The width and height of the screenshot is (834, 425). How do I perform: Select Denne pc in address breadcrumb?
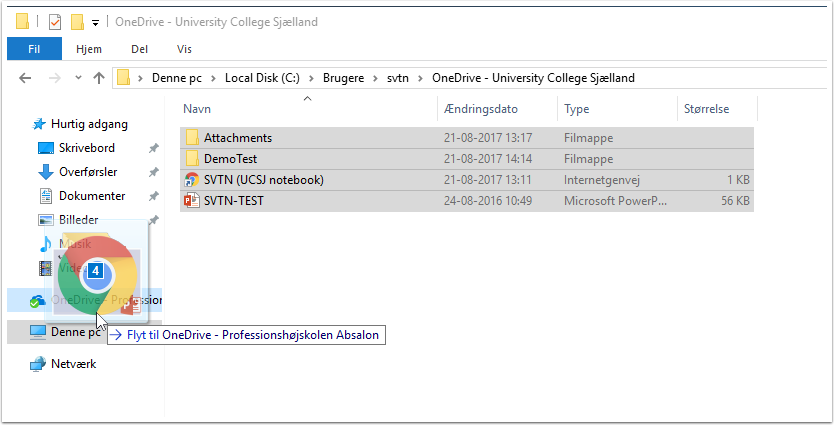coord(177,78)
